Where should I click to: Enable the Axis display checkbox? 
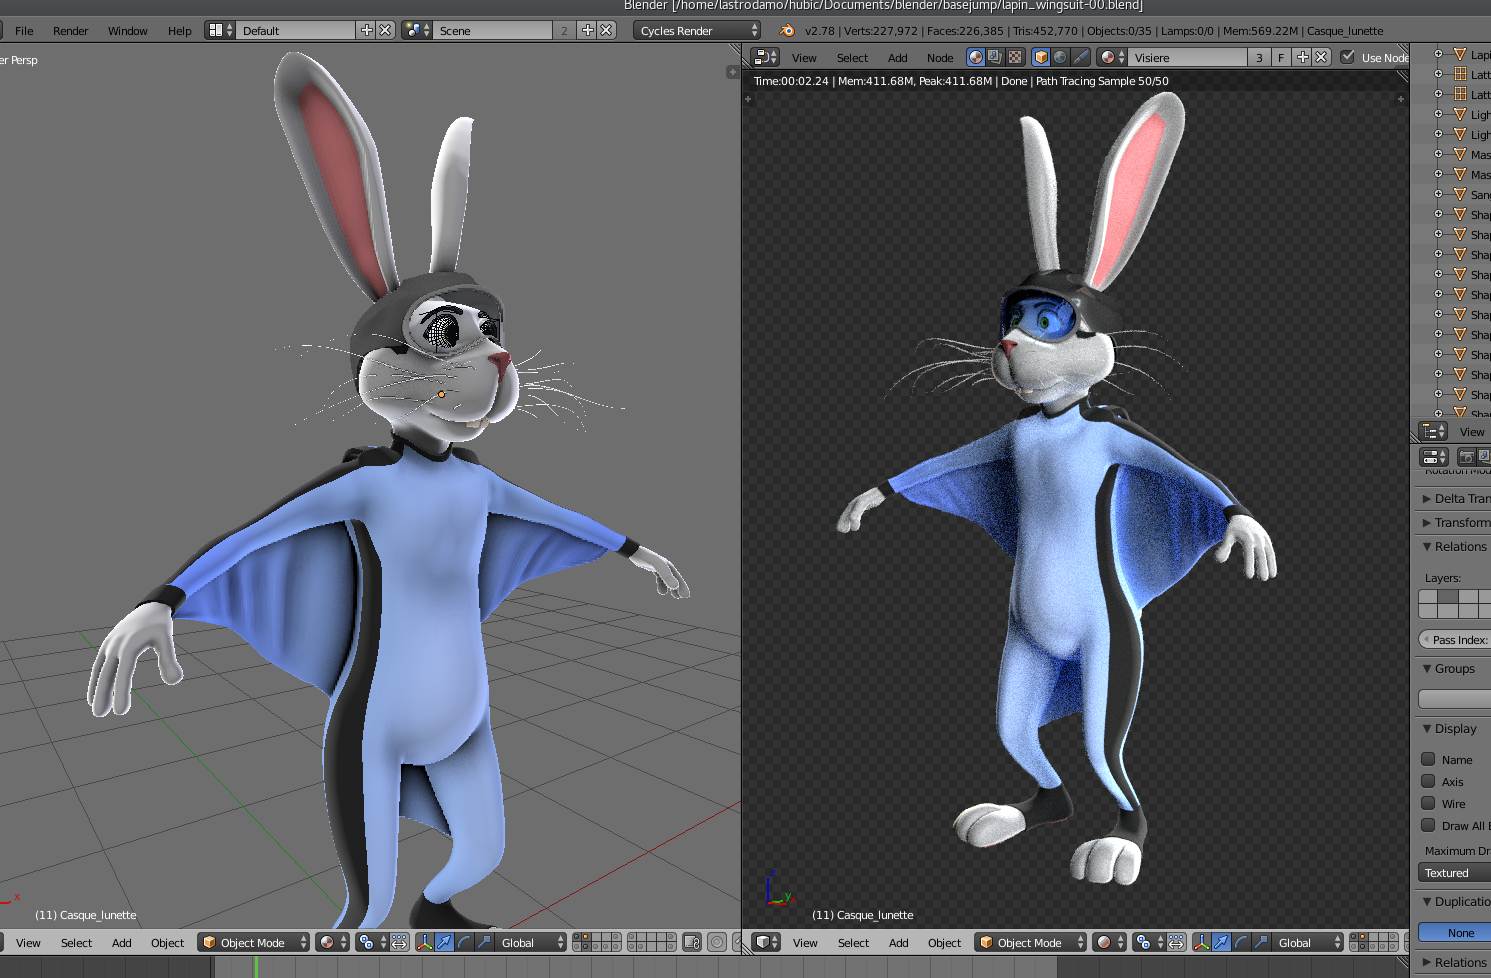[x=1428, y=781]
